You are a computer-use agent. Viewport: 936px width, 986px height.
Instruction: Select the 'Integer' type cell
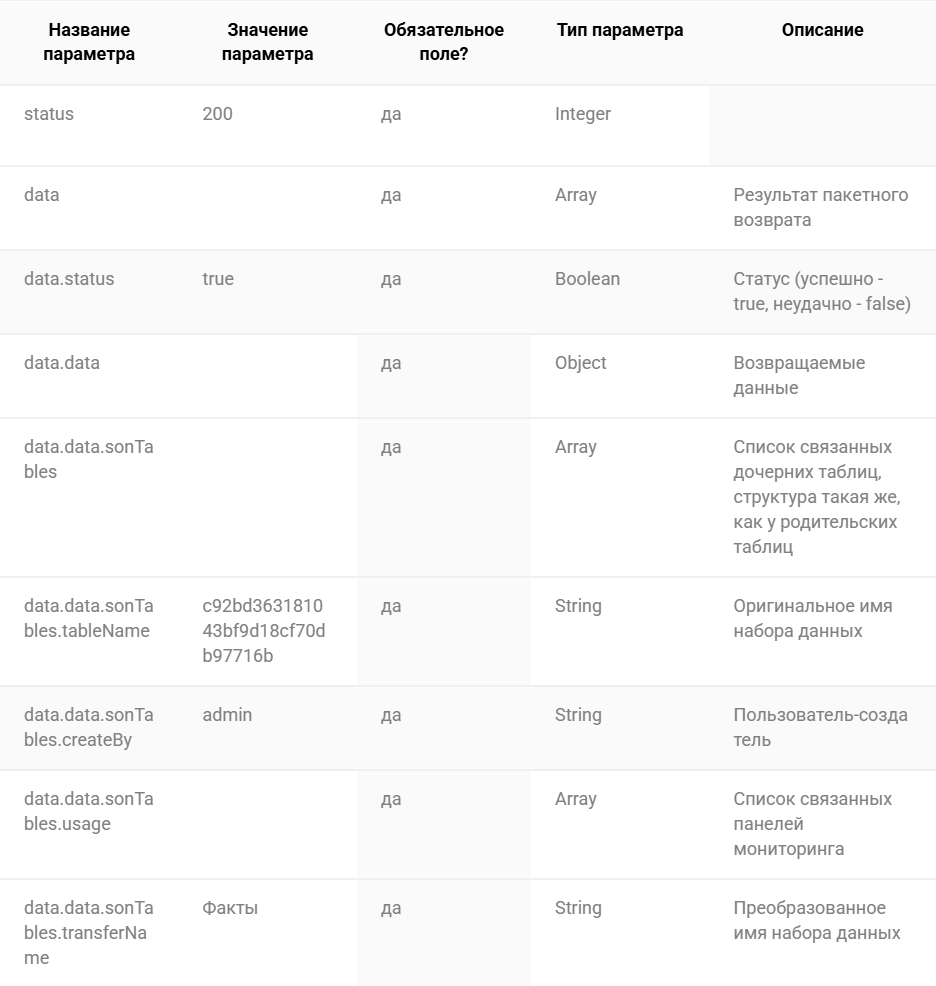pyautogui.click(x=582, y=114)
